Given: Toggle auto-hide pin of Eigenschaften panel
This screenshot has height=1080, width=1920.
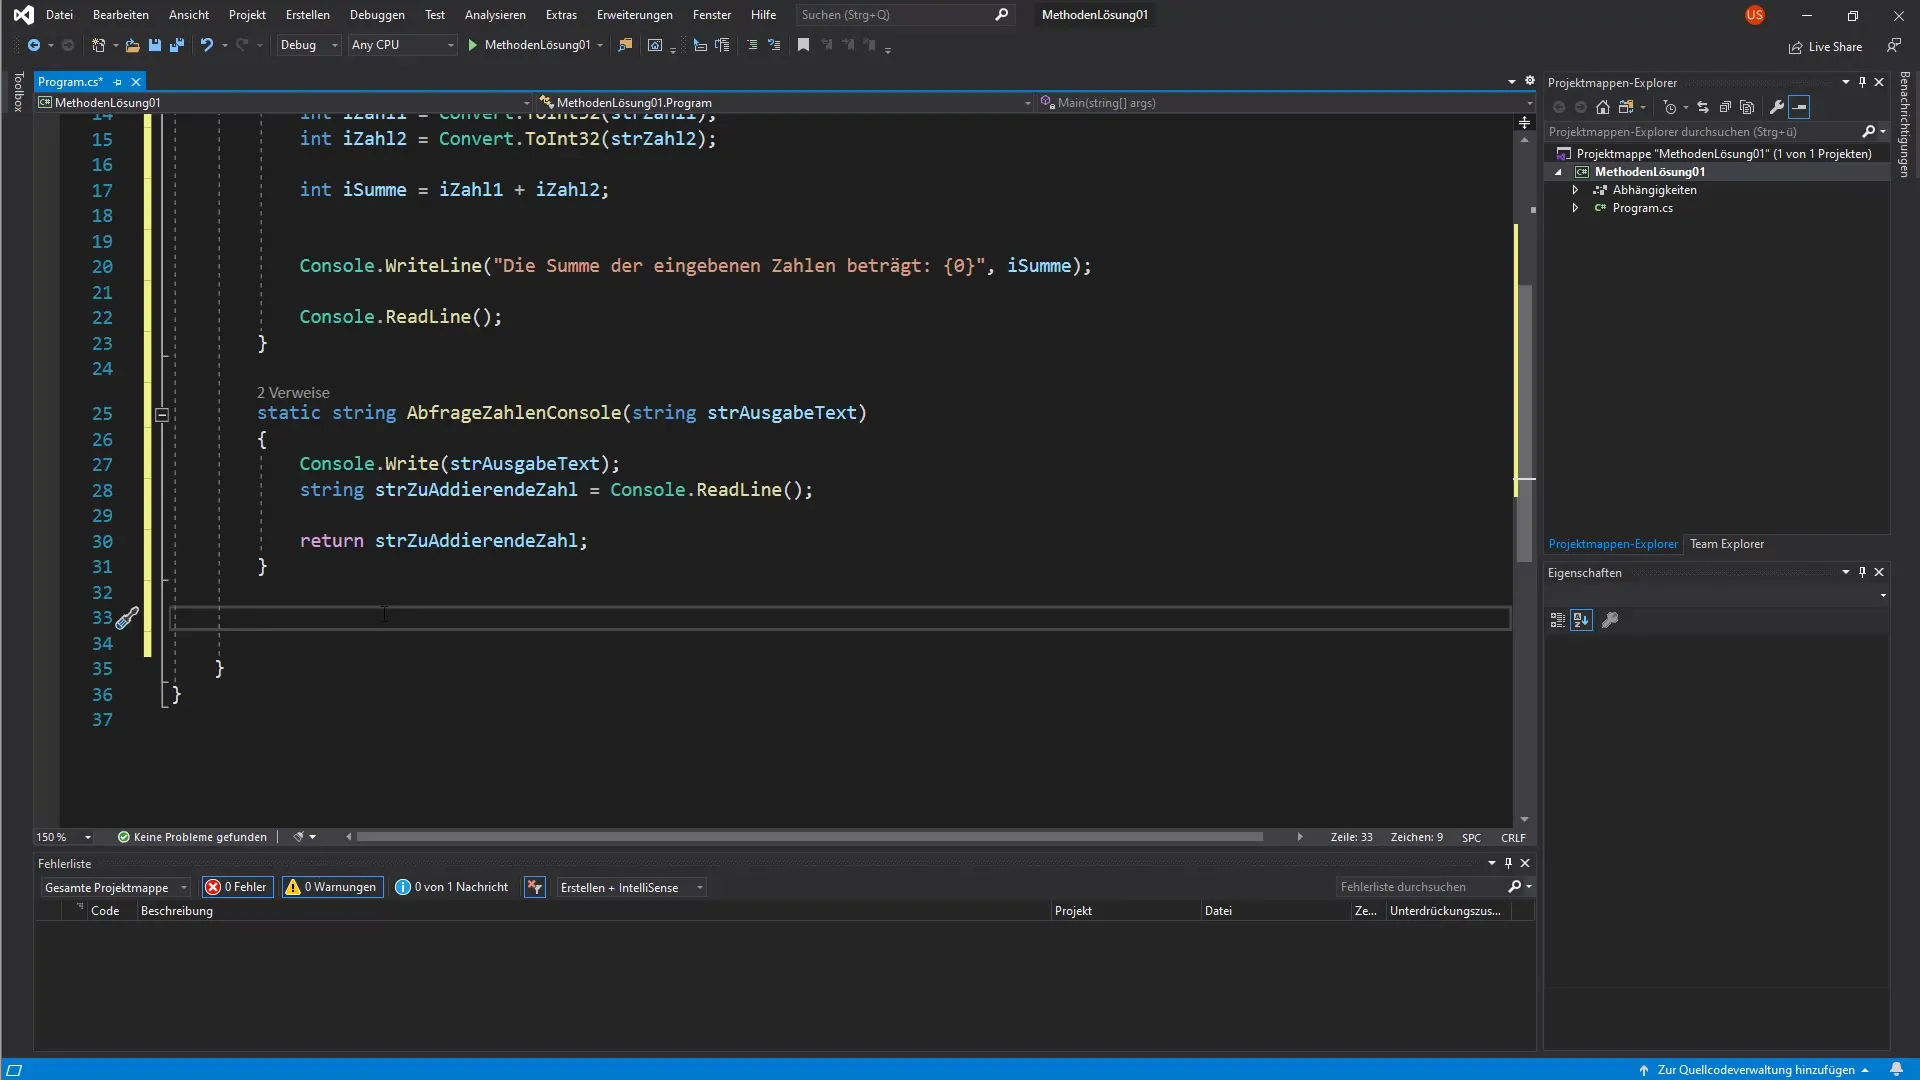Looking at the screenshot, I should tap(1862, 572).
